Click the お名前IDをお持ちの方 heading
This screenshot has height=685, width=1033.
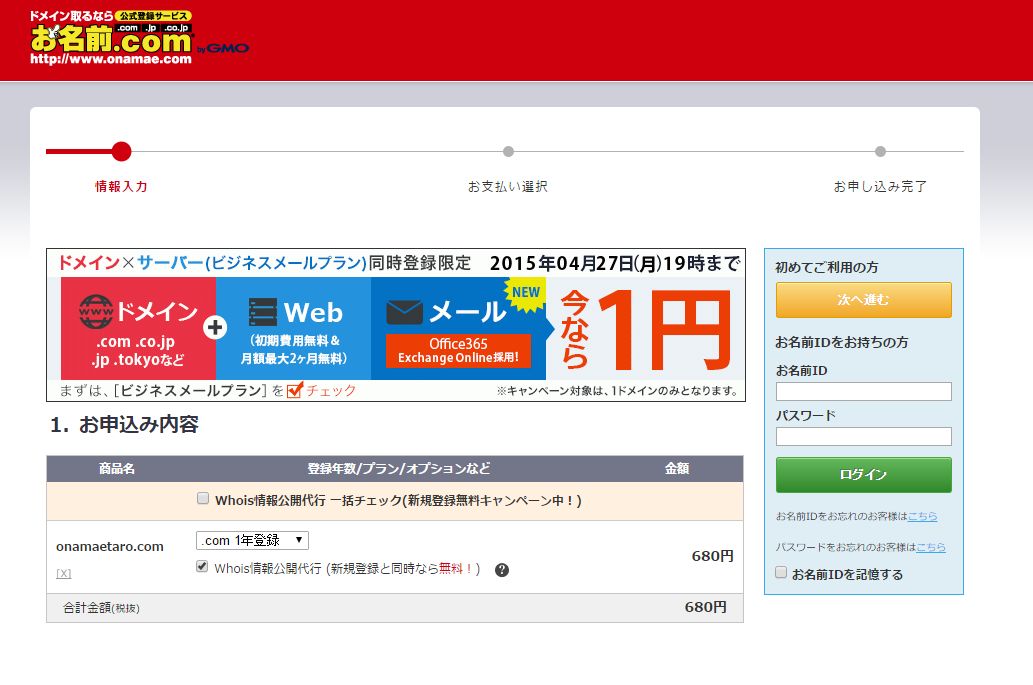coord(842,342)
